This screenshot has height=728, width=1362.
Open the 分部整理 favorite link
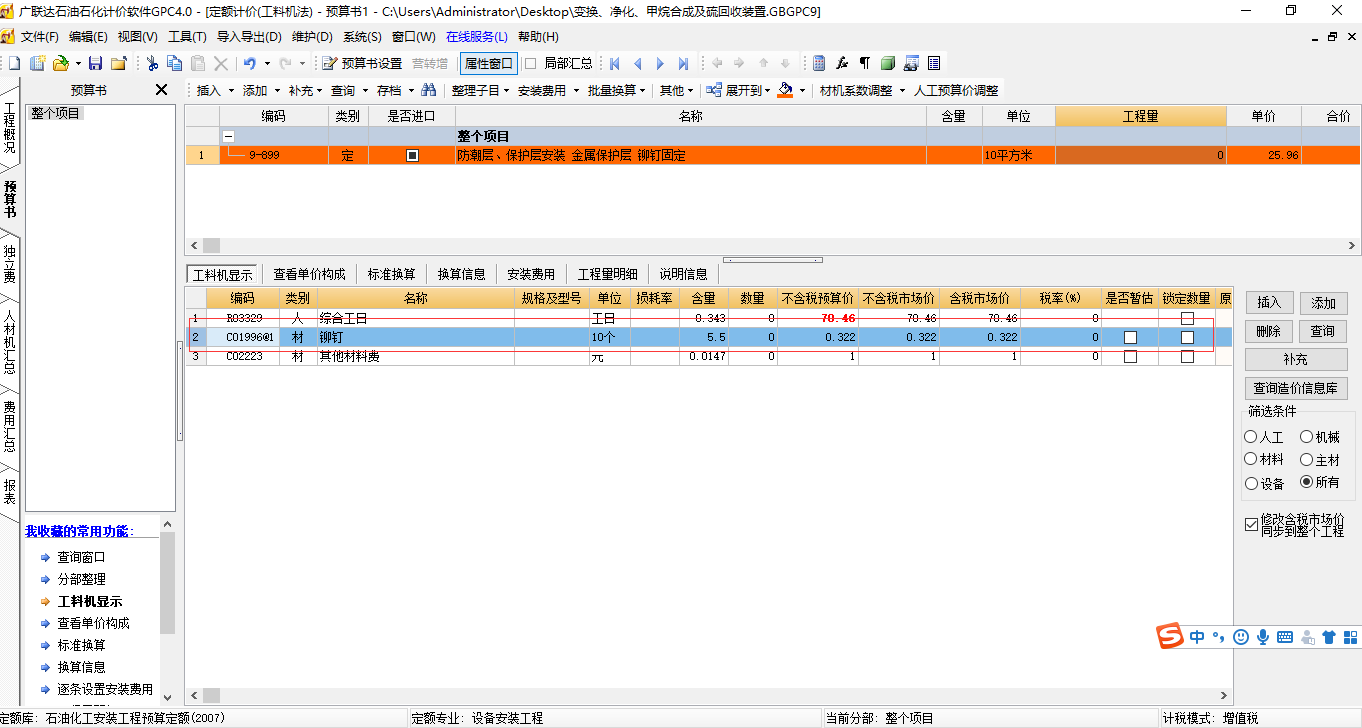pyautogui.click(x=81, y=579)
